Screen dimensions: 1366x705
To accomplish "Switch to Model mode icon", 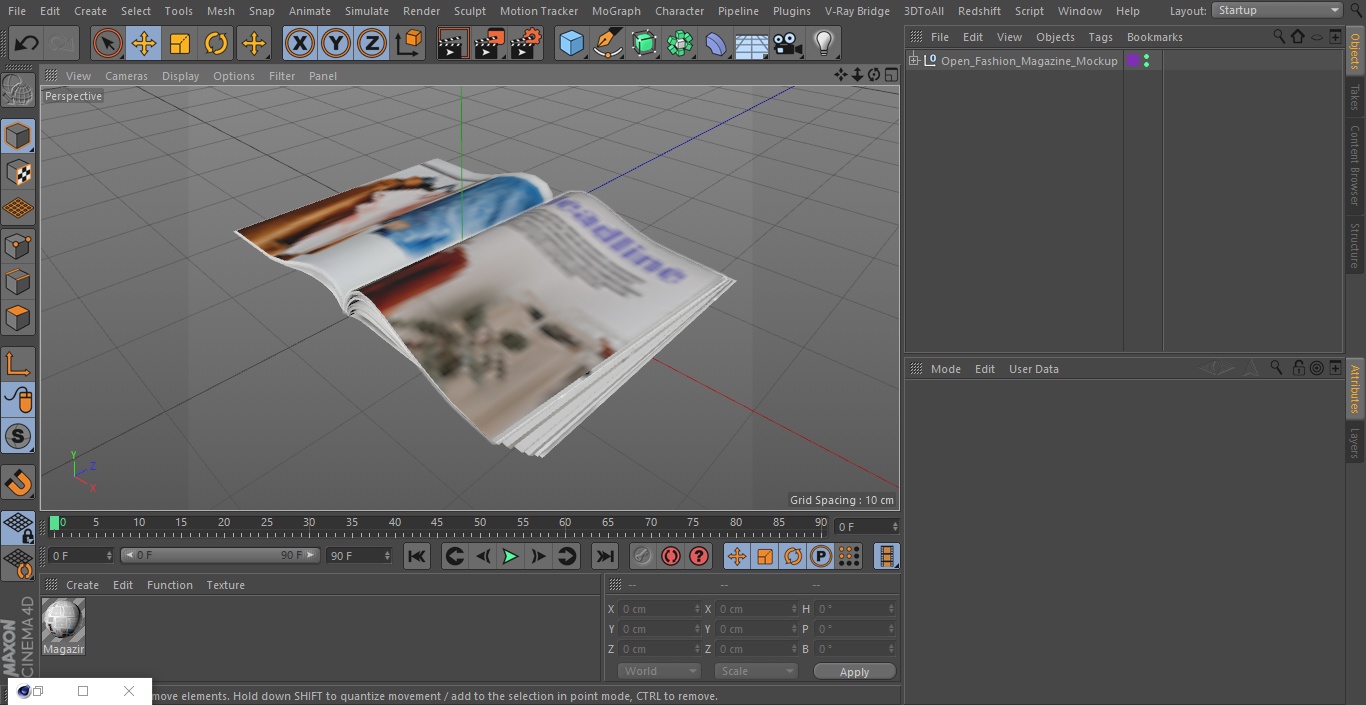I will pos(18,136).
